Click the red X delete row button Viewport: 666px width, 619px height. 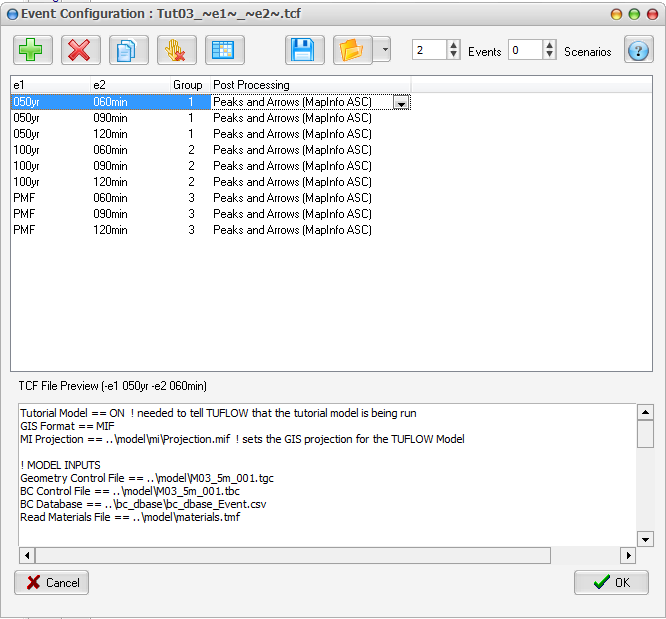(x=81, y=50)
